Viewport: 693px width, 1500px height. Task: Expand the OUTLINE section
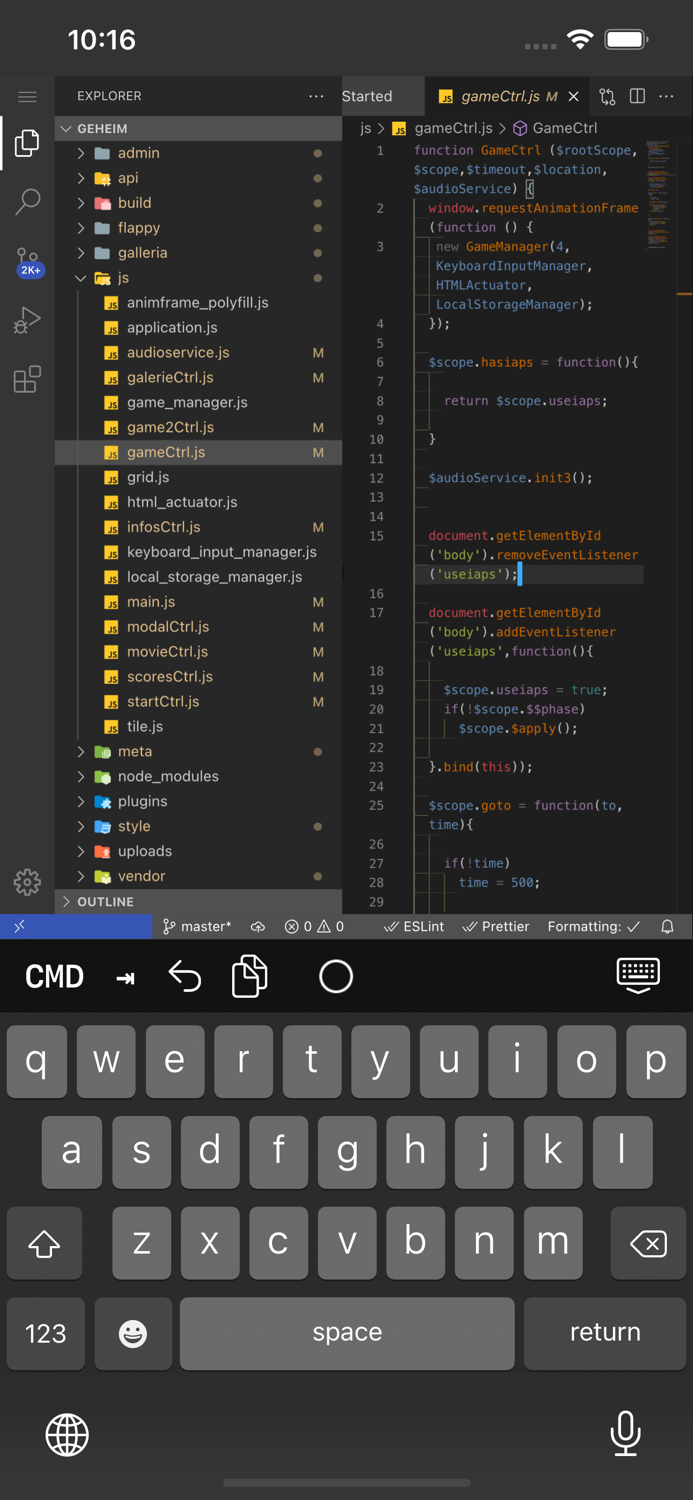coord(109,901)
